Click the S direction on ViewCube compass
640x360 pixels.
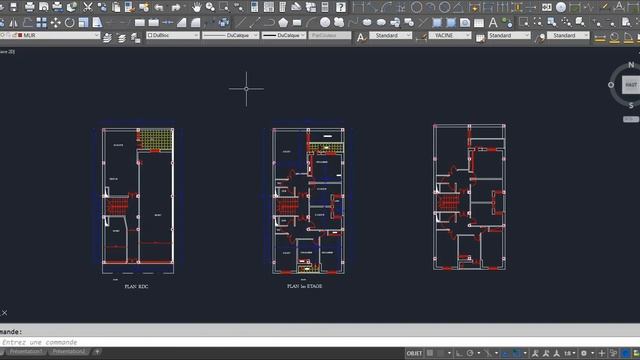coord(631,105)
